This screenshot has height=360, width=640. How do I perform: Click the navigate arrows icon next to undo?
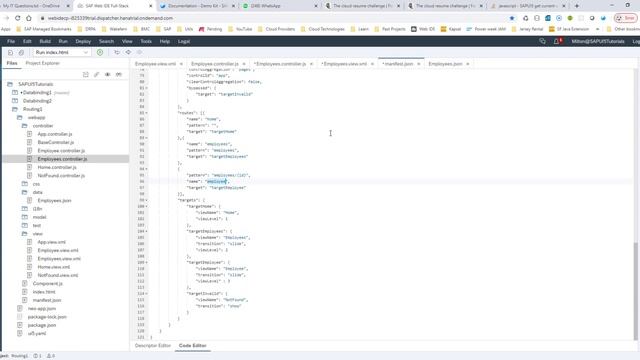(x=128, y=52)
